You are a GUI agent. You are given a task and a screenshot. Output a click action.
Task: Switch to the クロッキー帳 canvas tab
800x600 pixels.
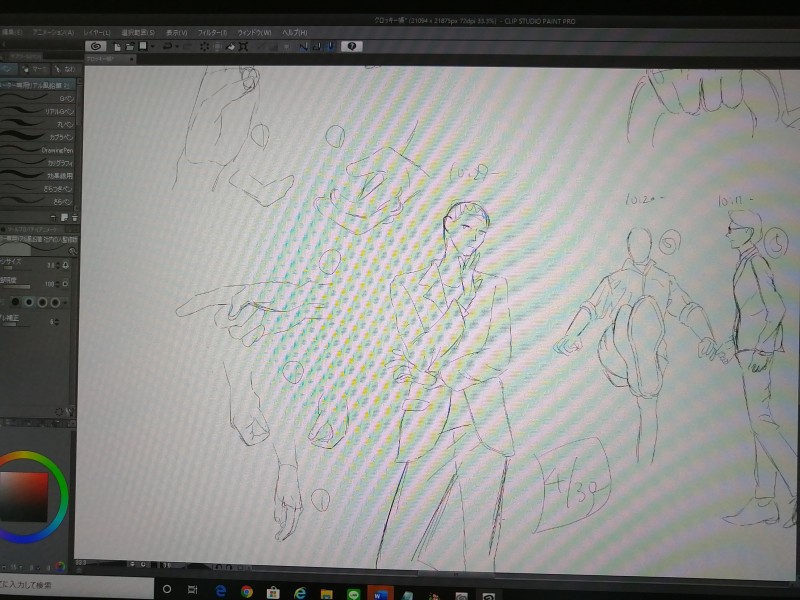coord(105,59)
